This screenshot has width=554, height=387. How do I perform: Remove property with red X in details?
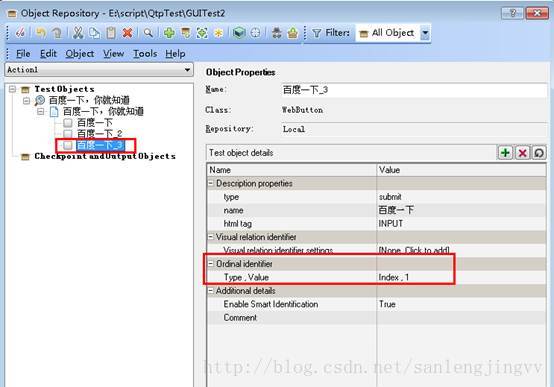tap(522, 153)
